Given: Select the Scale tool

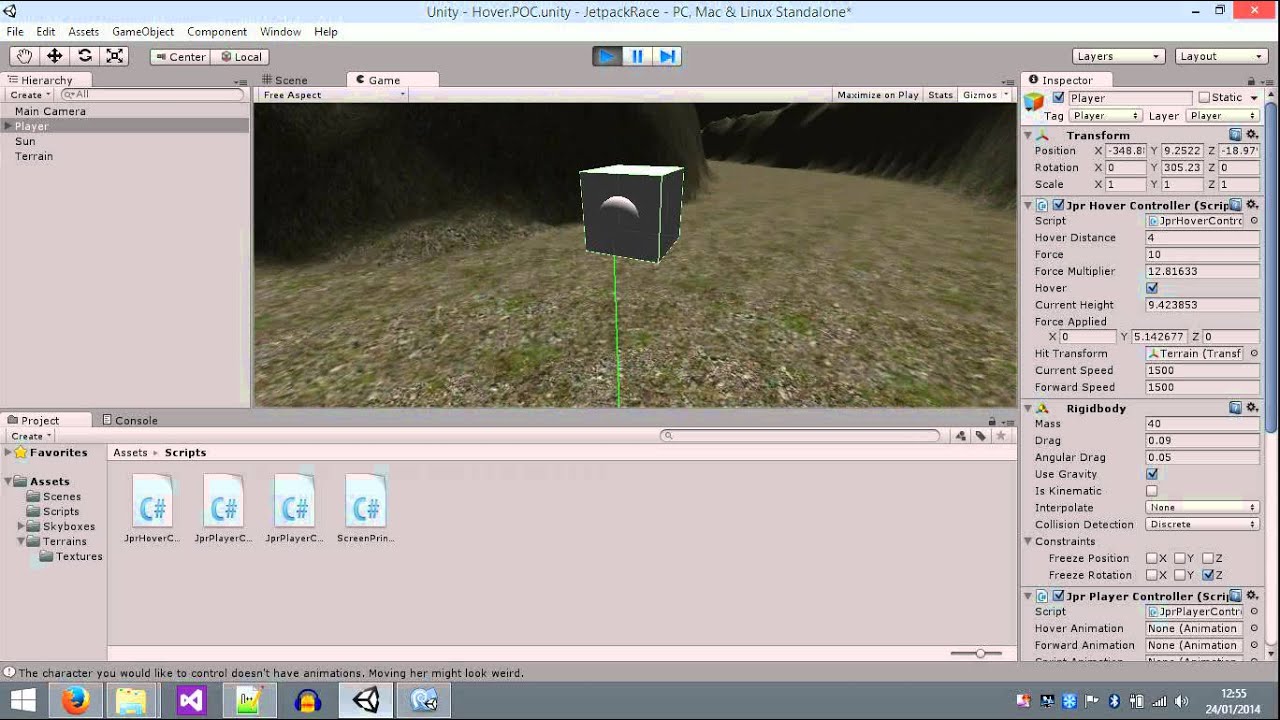Looking at the screenshot, I should (115, 57).
